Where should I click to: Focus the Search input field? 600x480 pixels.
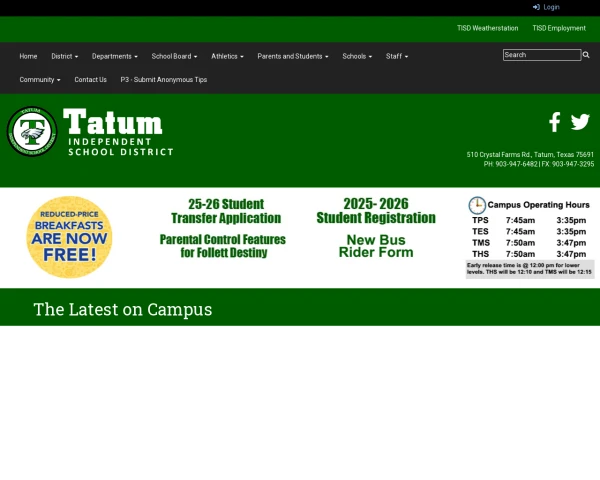542,55
